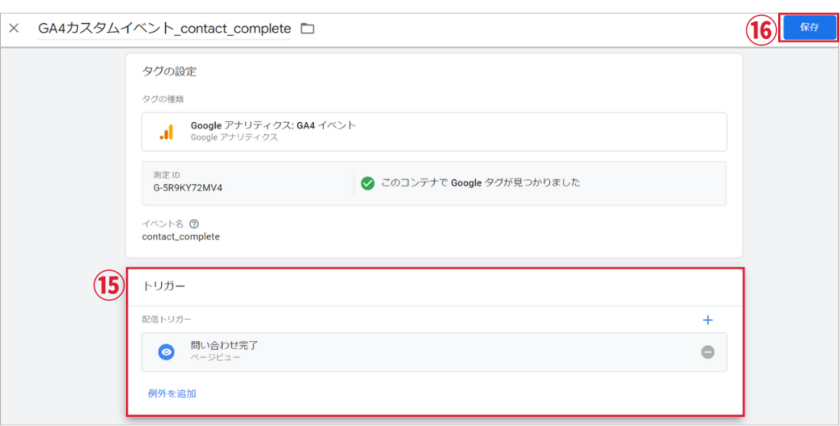
Task: Click the 例外を追加 link
Action: (x=172, y=393)
